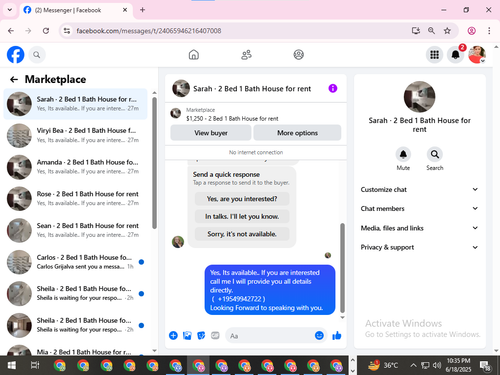Expand Media, files and links section
The height and width of the screenshot is (375, 500).
[x=419, y=228]
